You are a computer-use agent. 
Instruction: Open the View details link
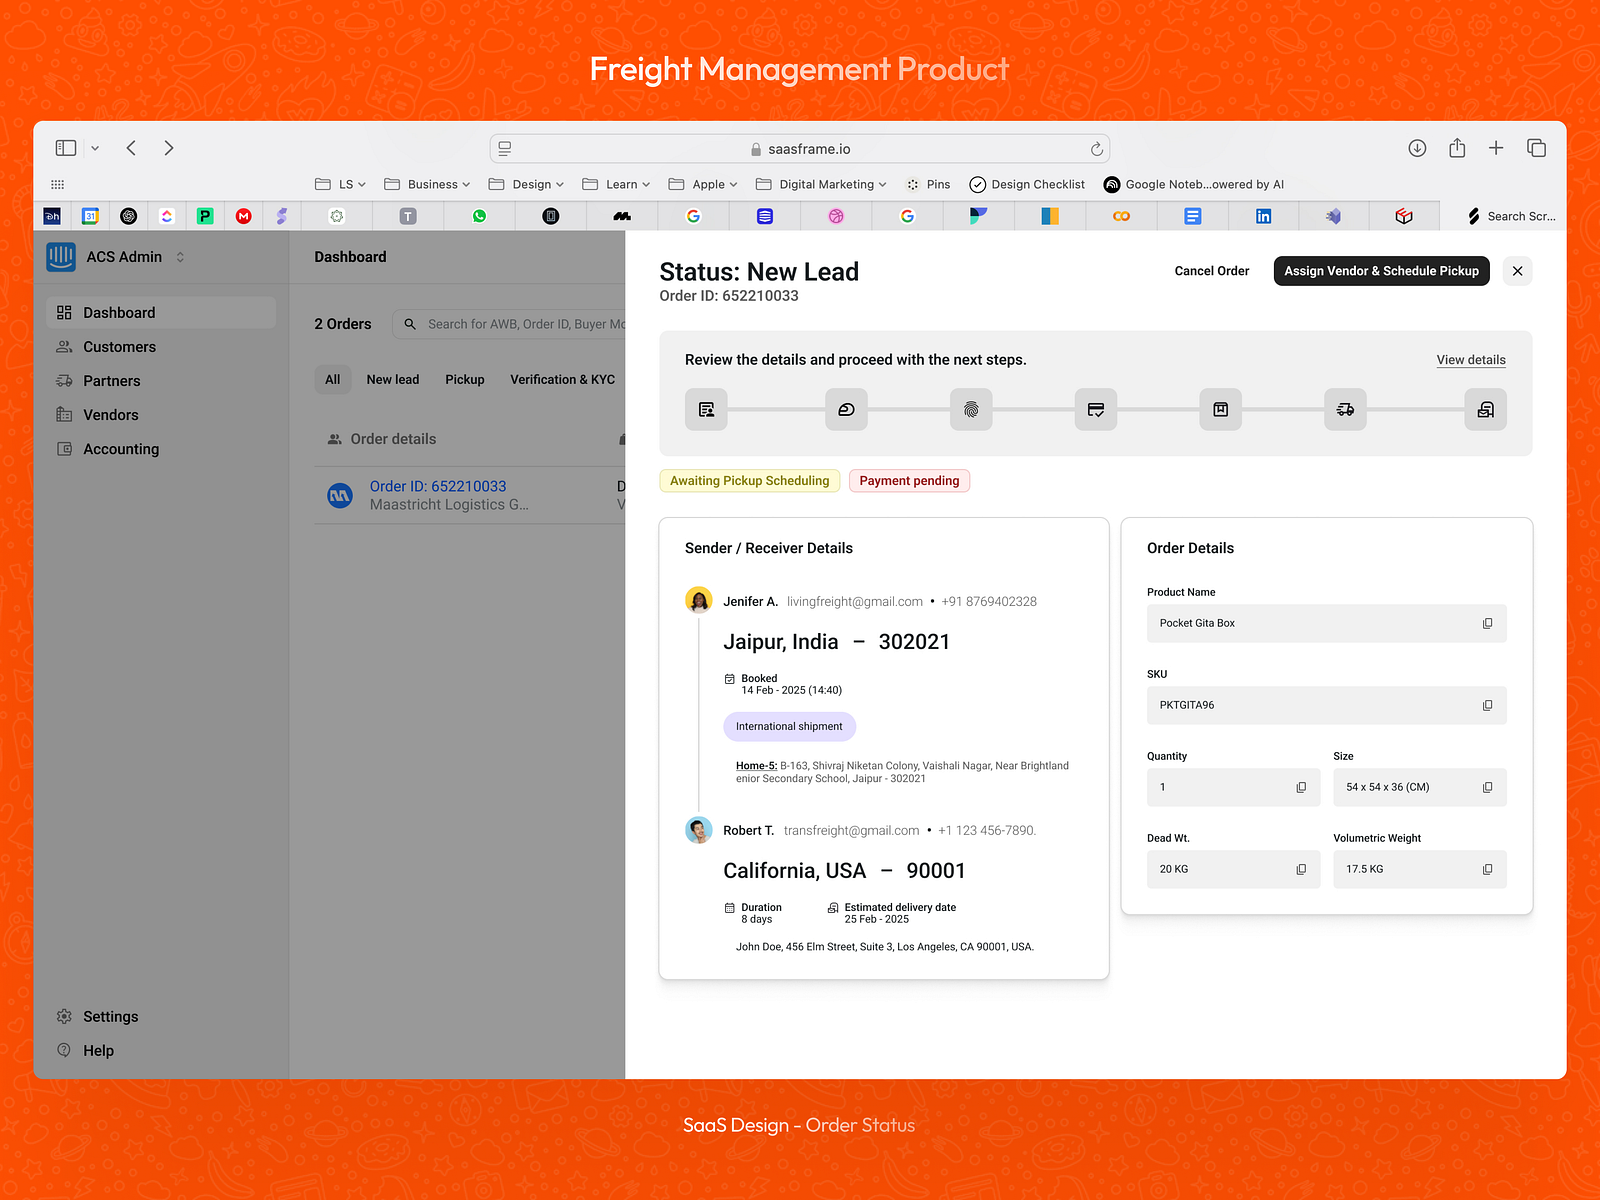click(x=1470, y=359)
